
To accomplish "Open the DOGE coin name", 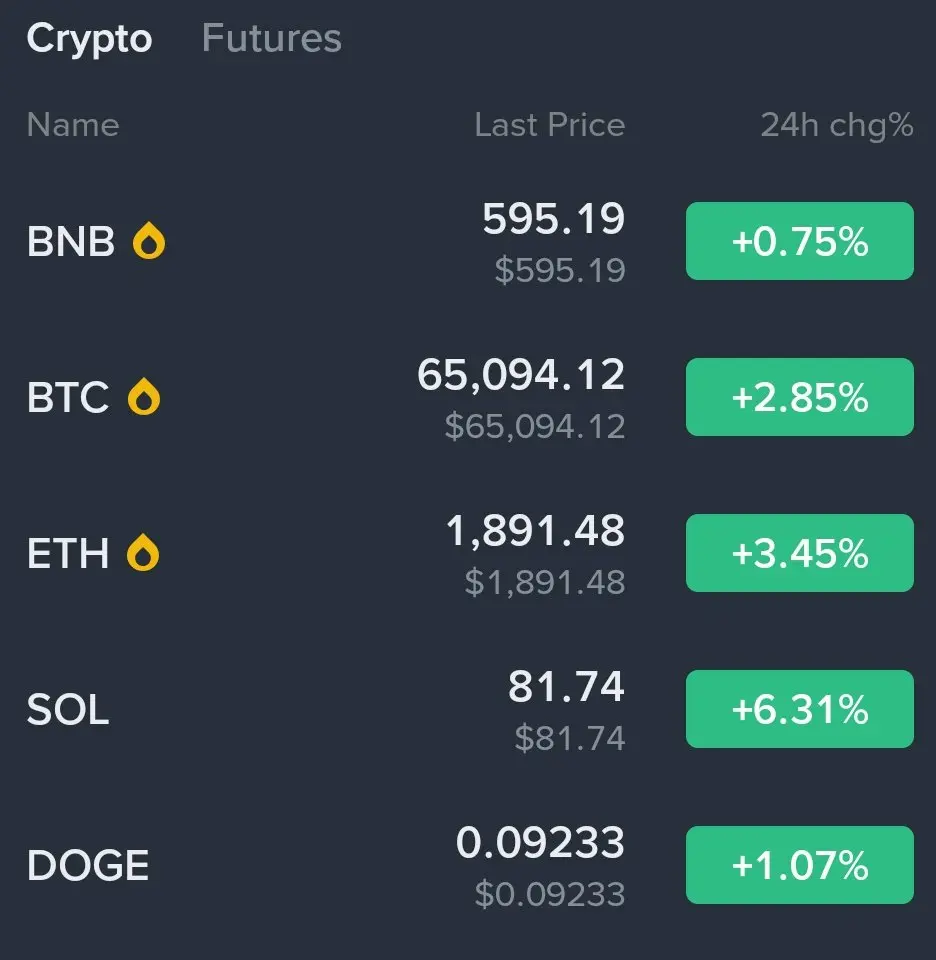I will tap(88, 866).
